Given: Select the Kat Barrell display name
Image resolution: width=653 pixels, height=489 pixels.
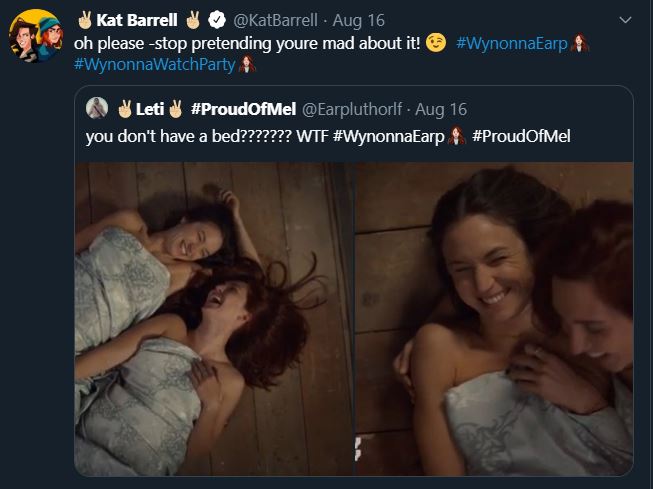Looking at the screenshot, I should point(136,19).
